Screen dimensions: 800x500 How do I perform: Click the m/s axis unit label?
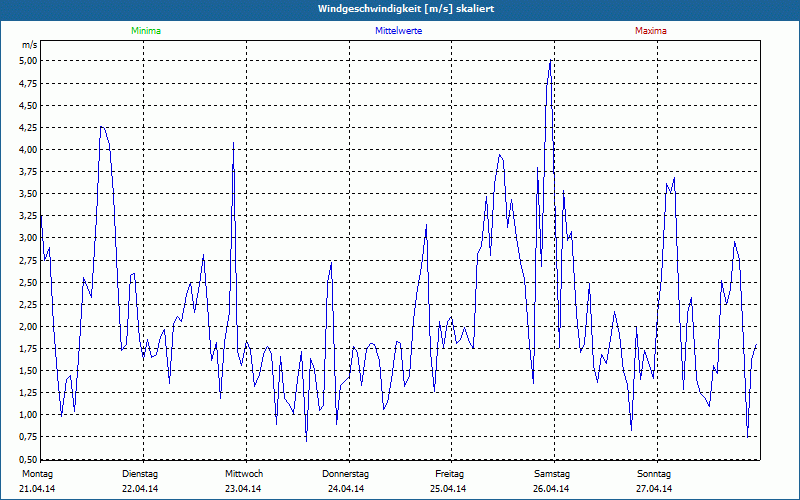pos(30,45)
